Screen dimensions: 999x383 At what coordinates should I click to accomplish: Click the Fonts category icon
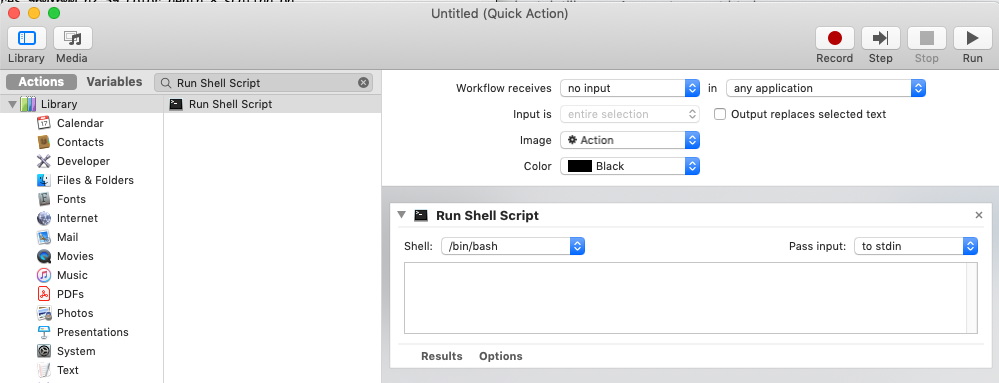[44, 199]
